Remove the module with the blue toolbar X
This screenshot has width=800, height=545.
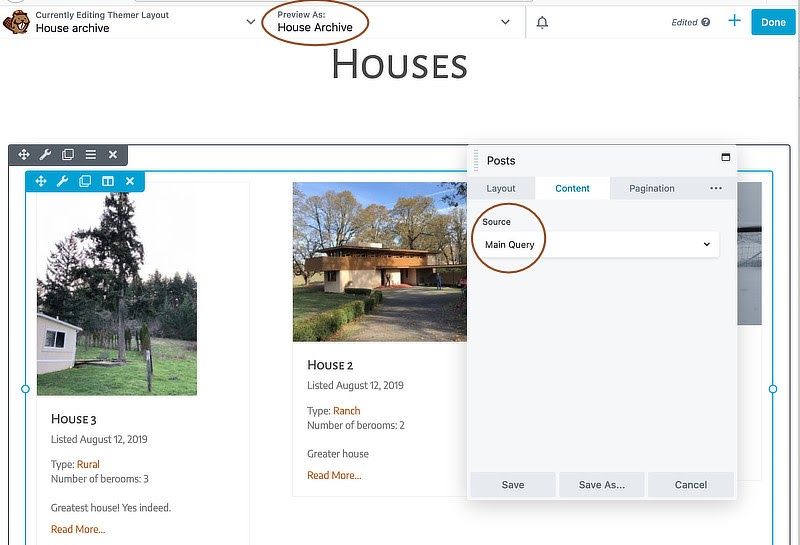click(130, 181)
